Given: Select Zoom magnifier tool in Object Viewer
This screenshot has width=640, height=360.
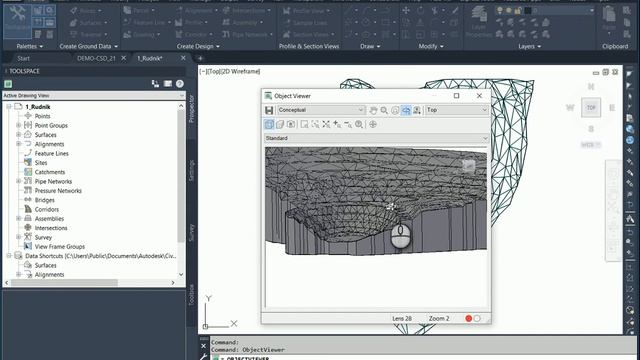Looking at the screenshot, I should pos(384,110).
